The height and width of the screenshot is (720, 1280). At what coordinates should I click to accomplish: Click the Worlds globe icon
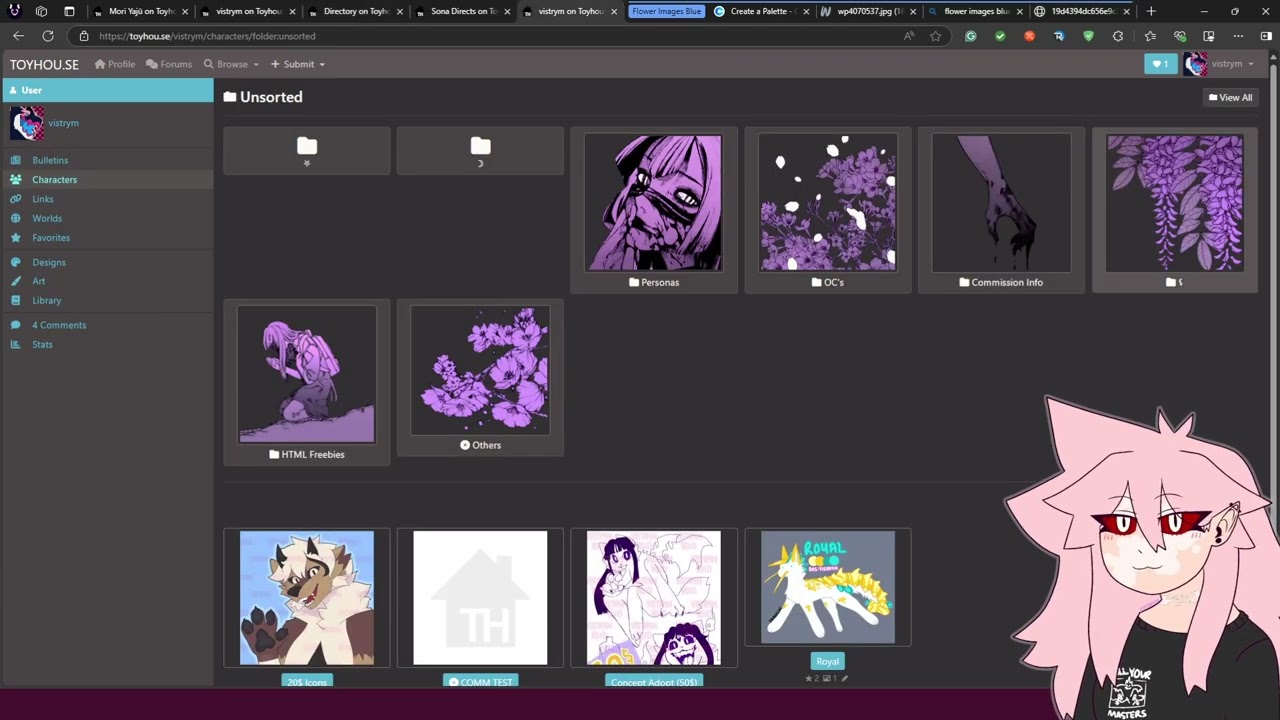pos(15,218)
